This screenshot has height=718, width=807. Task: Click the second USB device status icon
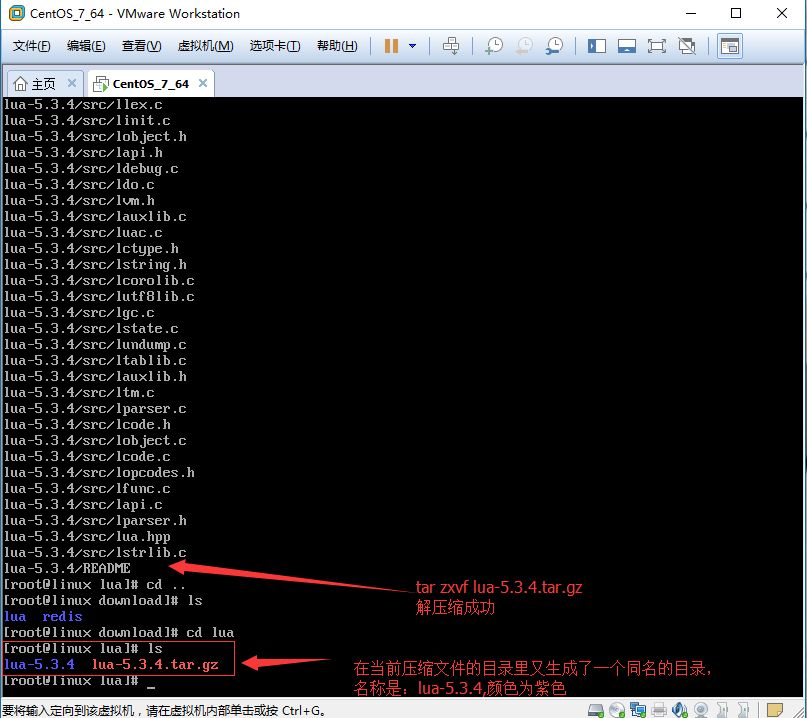(743, 710)
